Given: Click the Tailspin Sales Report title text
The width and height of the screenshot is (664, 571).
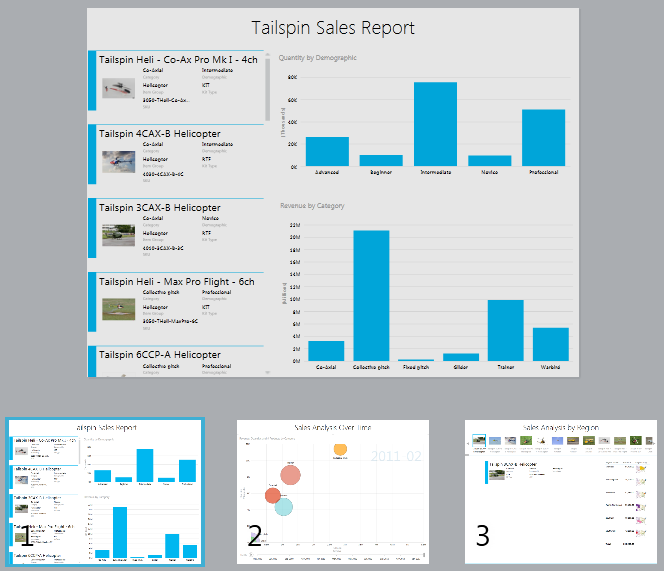Looking at the screenshot, I should point(332,28).
